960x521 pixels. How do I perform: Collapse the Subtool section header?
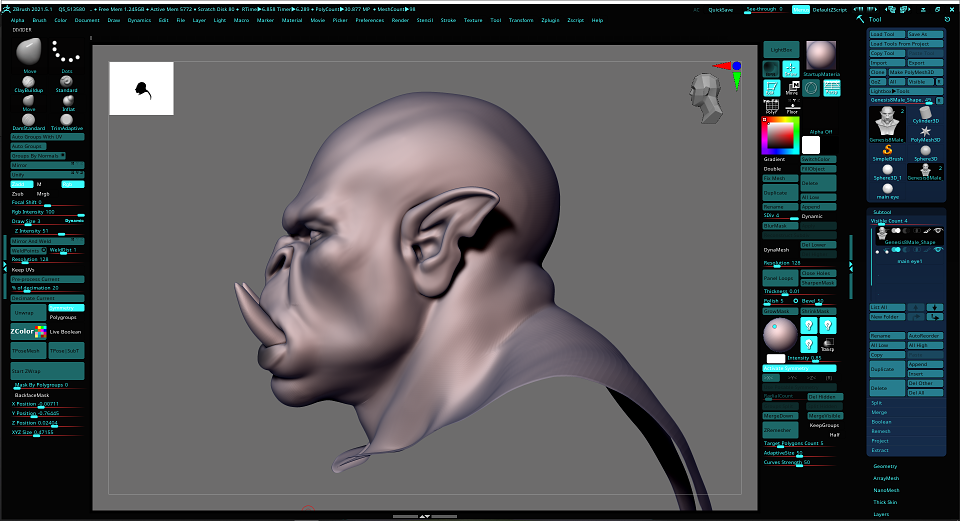[882, 212]
